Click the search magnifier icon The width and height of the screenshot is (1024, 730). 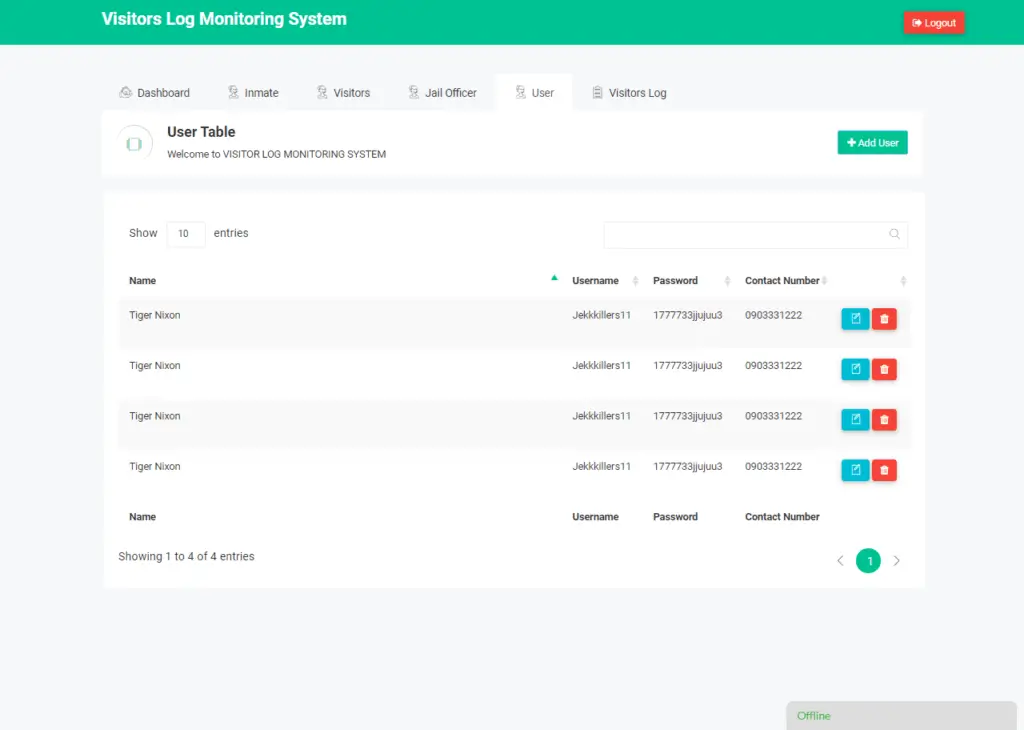point(894,233)
